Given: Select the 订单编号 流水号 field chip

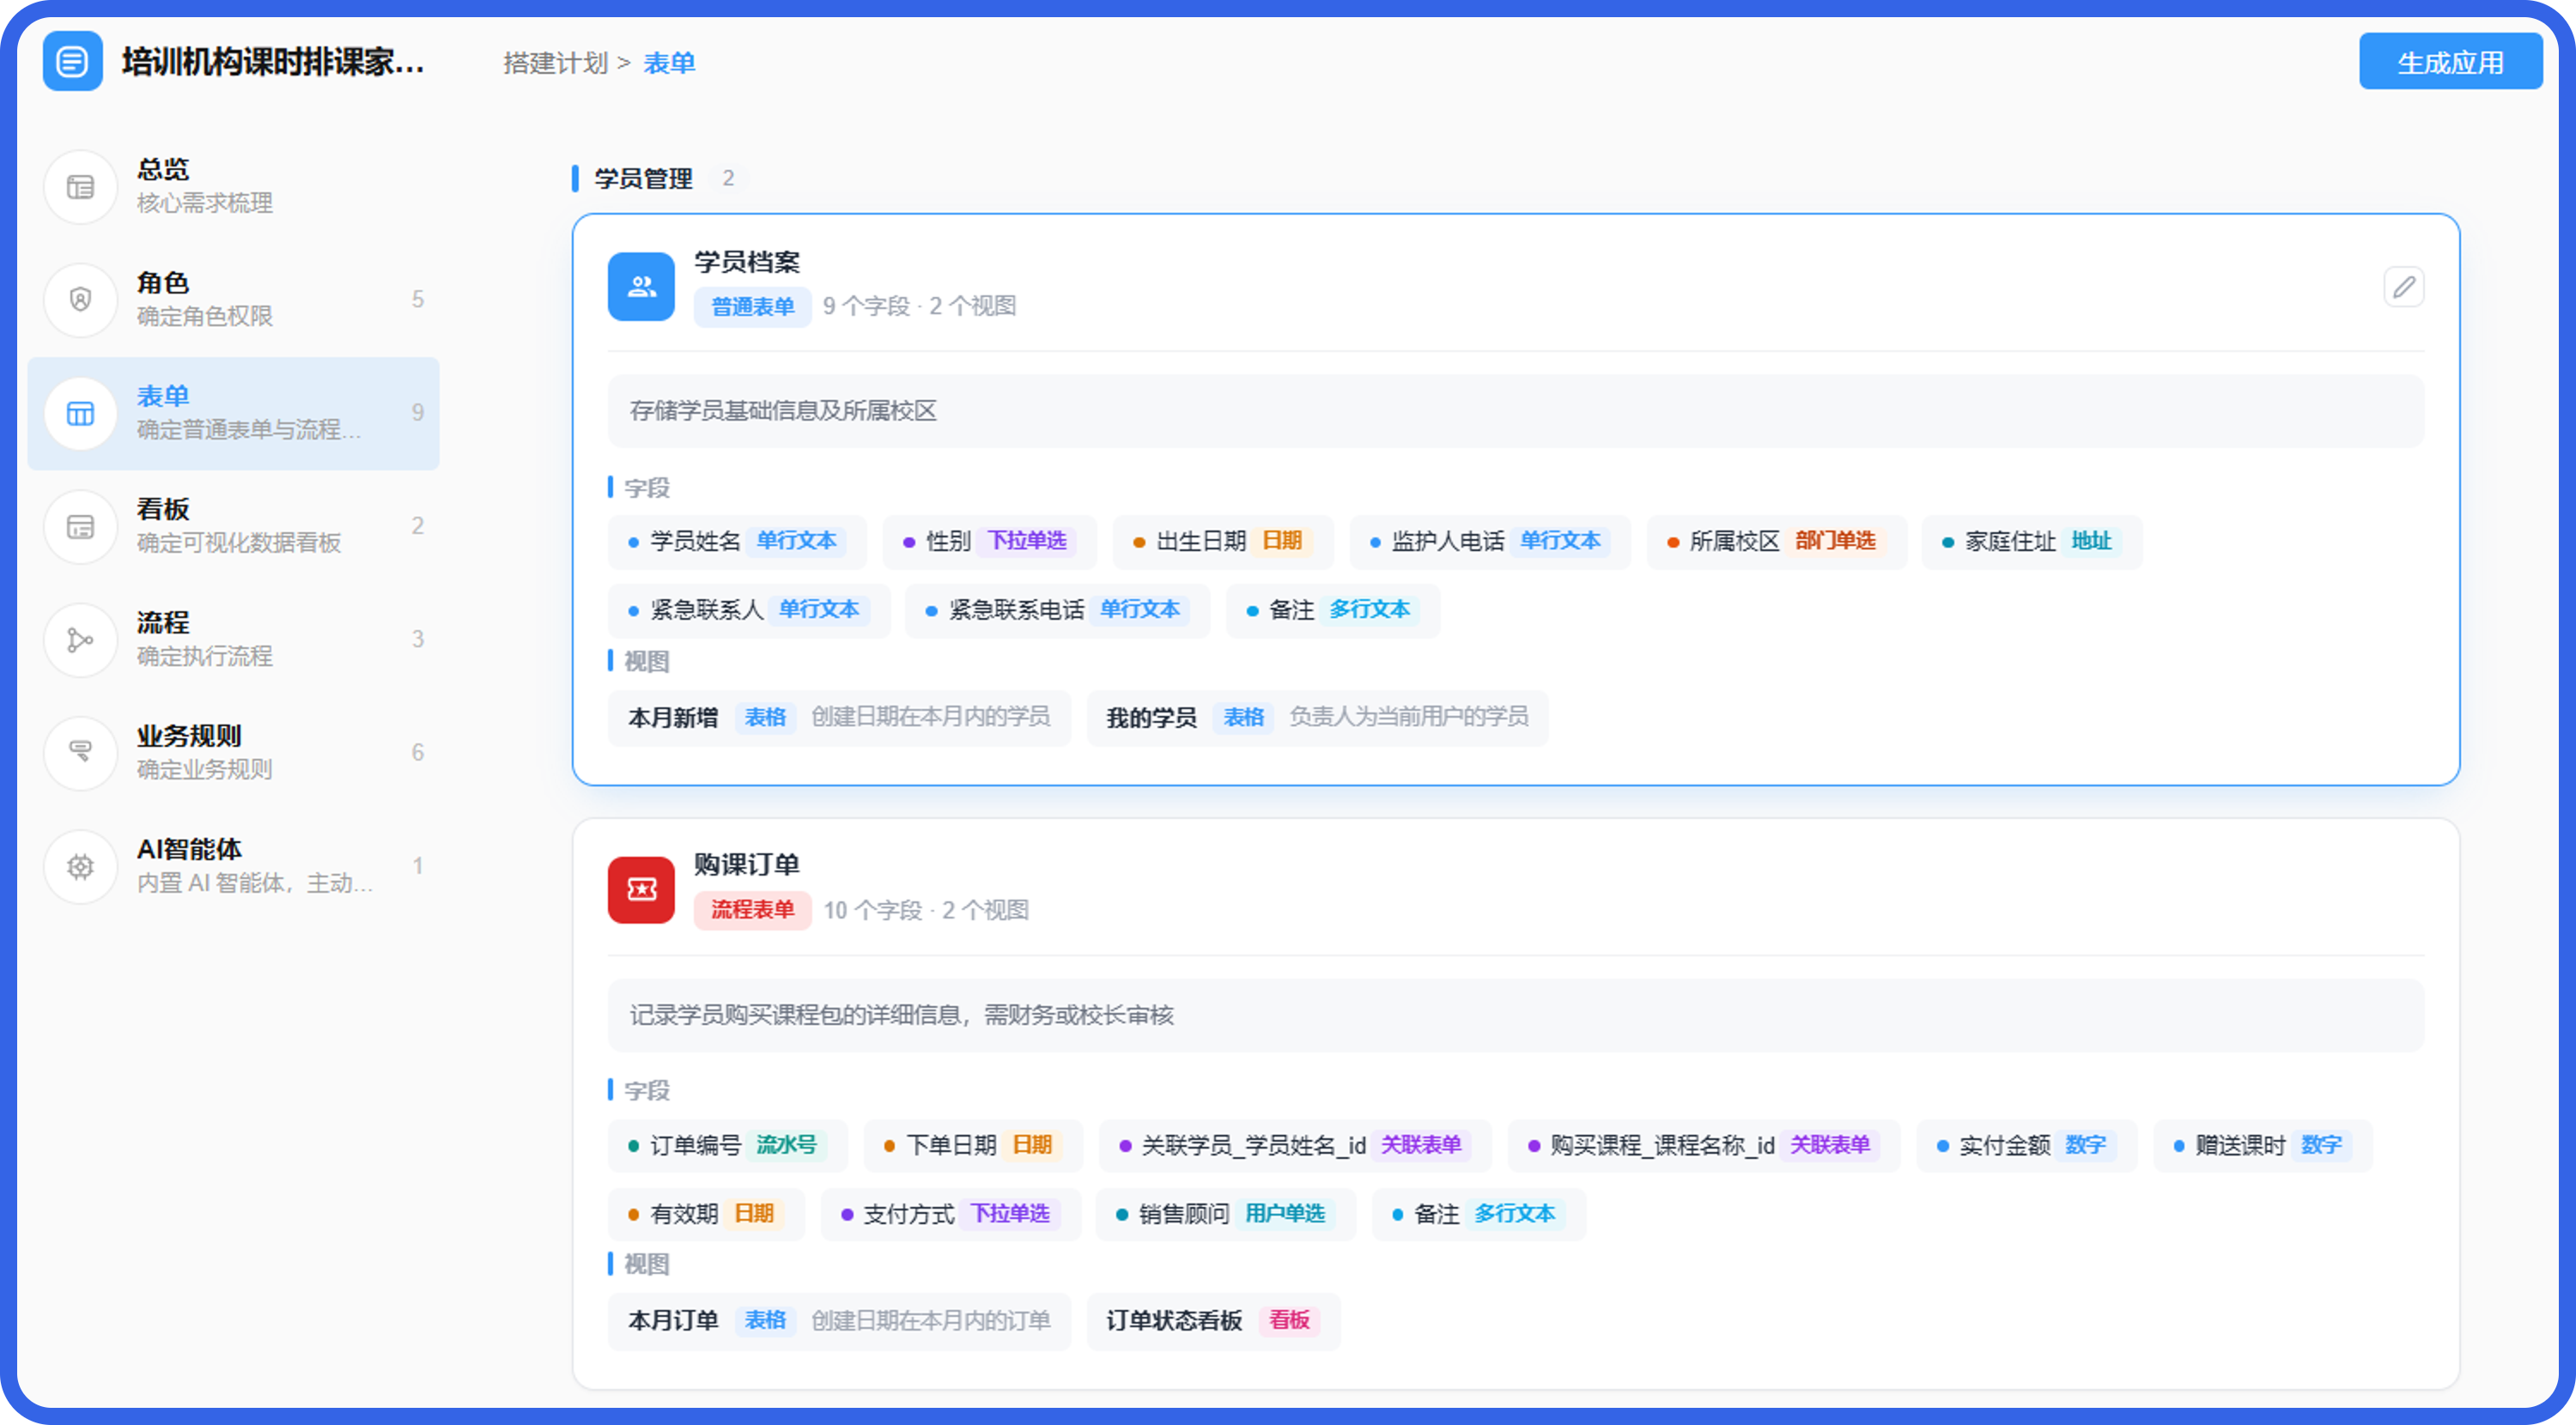Looking at the screenshot, I should [x=727, y=1146].
